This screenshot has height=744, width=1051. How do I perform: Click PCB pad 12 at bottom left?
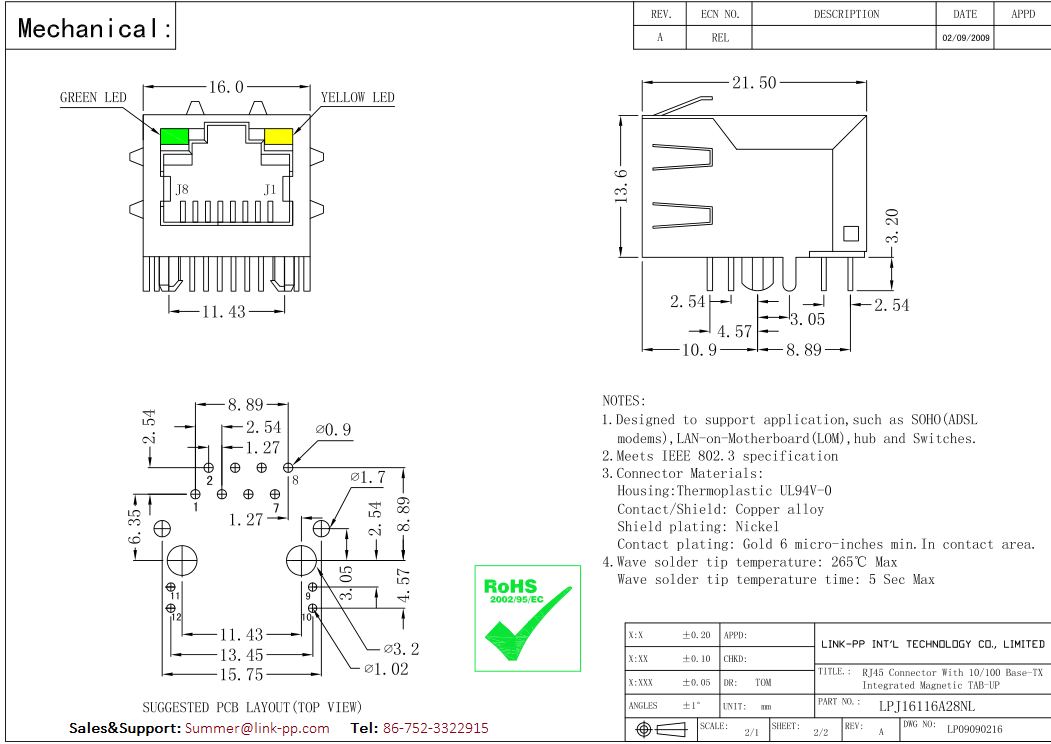pyautogui.click(x=170, y=608)
